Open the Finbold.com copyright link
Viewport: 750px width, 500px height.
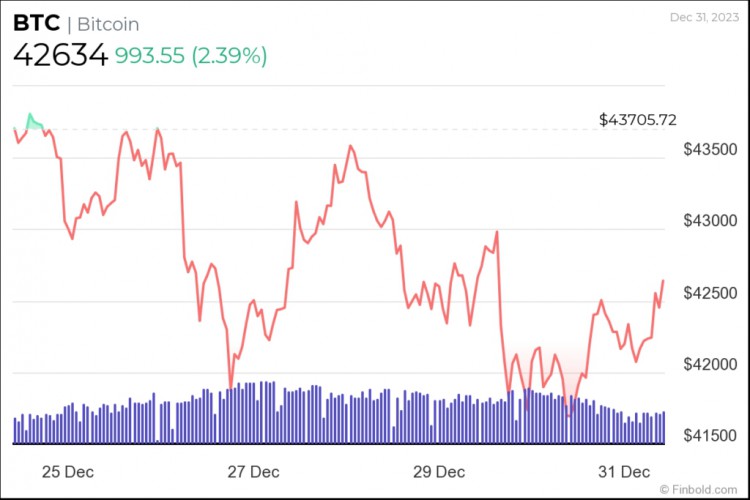699,489
